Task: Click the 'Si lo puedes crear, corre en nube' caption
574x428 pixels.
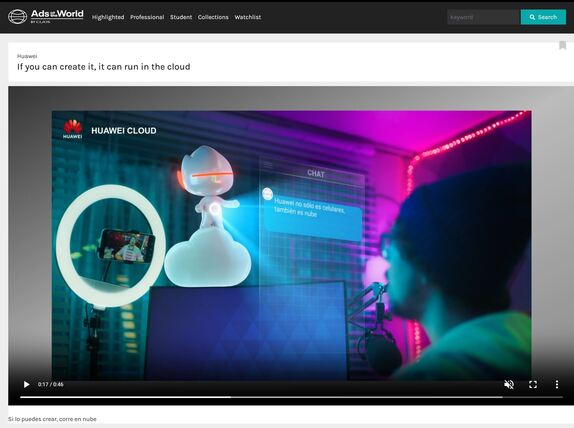Action: coord(52,419)
